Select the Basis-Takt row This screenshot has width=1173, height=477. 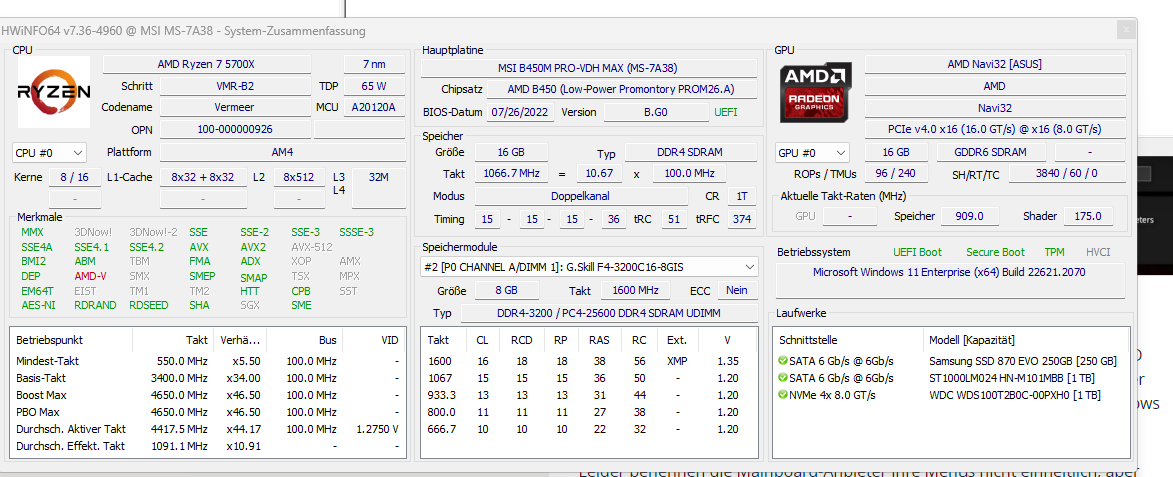pos(208,378)
